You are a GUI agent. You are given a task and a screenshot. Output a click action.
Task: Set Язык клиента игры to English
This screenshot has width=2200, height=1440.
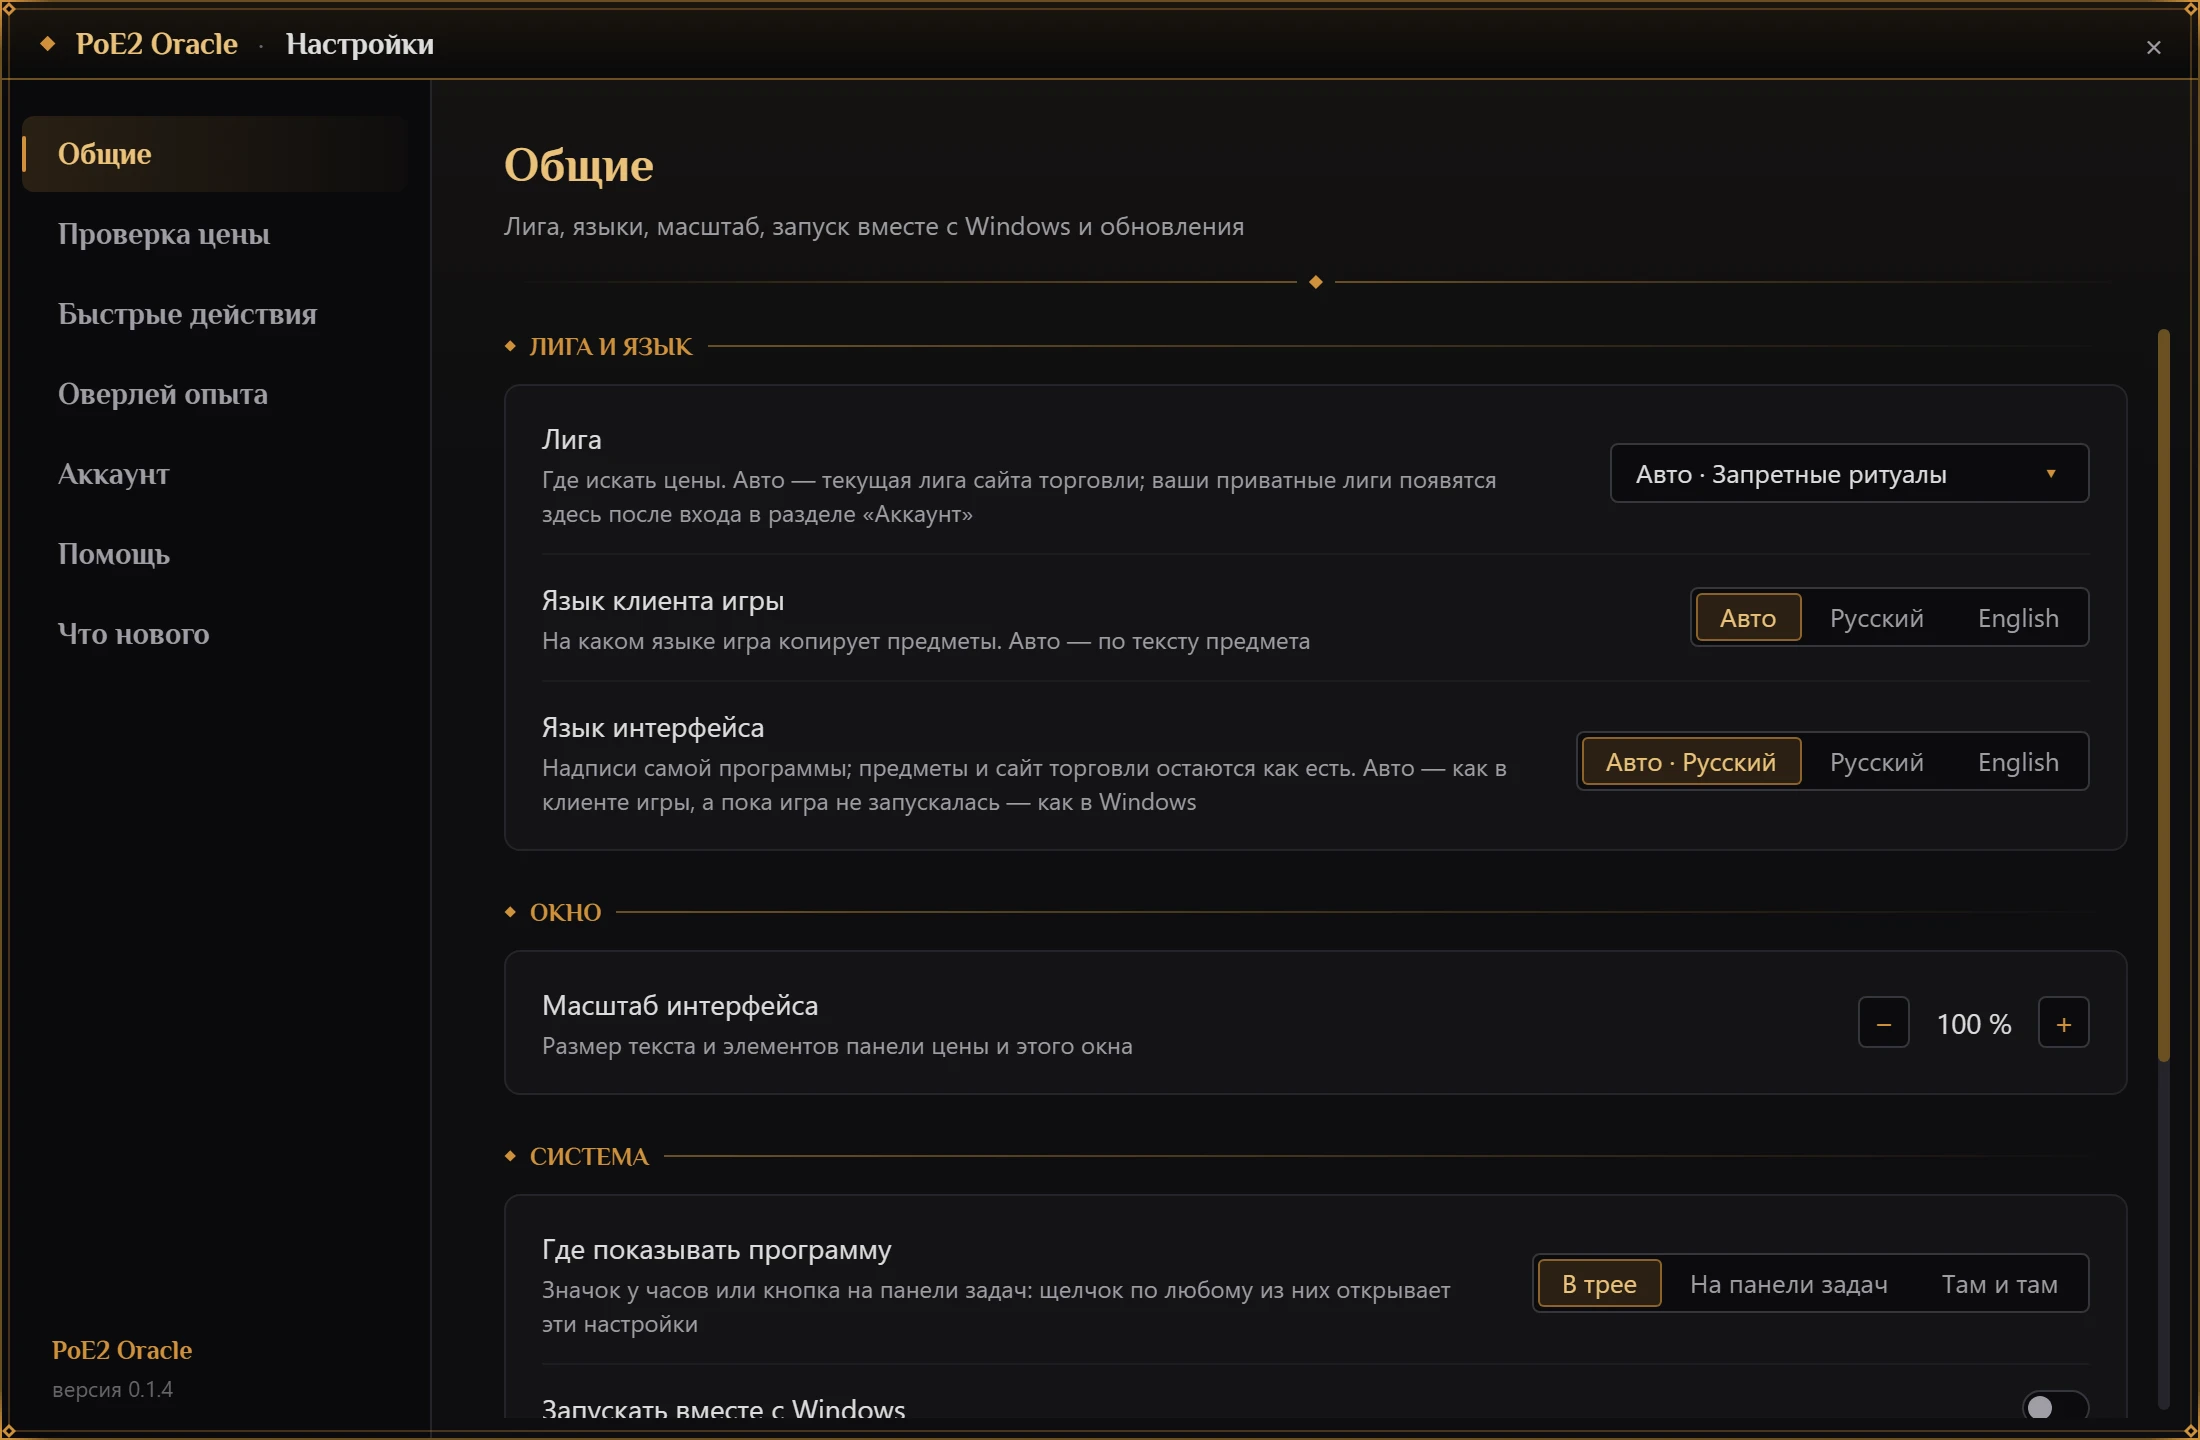pos(2018,618)
